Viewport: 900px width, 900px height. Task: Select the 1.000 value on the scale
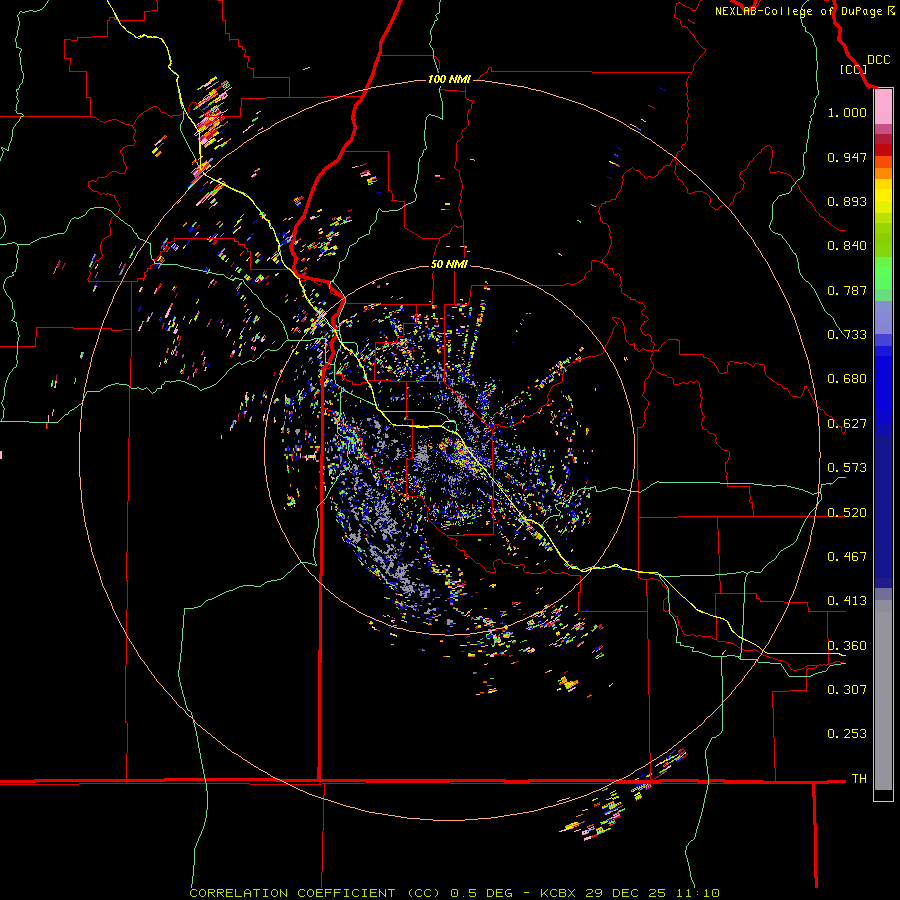pyautogui.click(x=847, y=112)
